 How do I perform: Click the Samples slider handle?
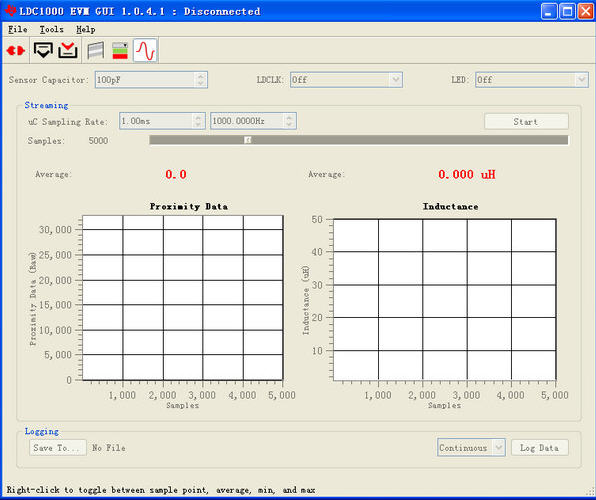click(x=248, y=140)
